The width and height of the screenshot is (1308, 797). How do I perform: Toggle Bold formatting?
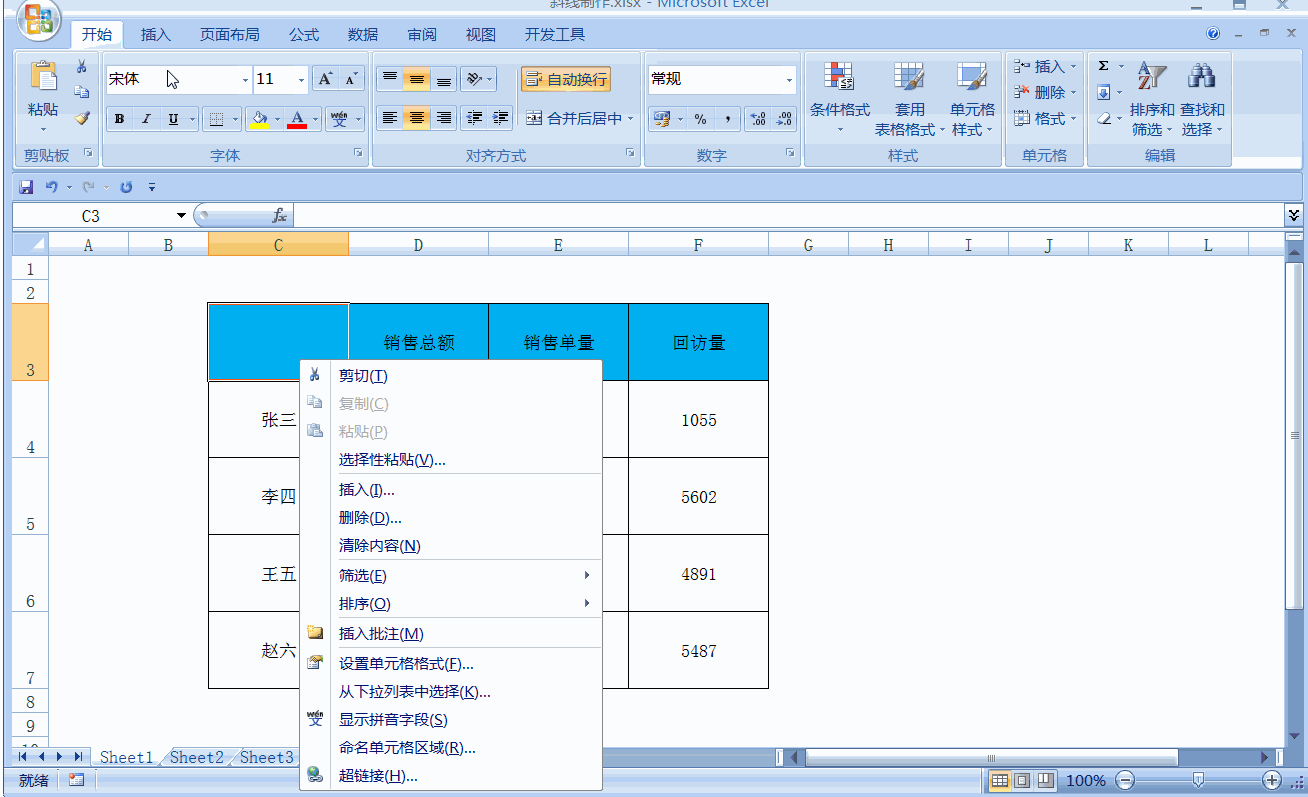tap(120, 119)
